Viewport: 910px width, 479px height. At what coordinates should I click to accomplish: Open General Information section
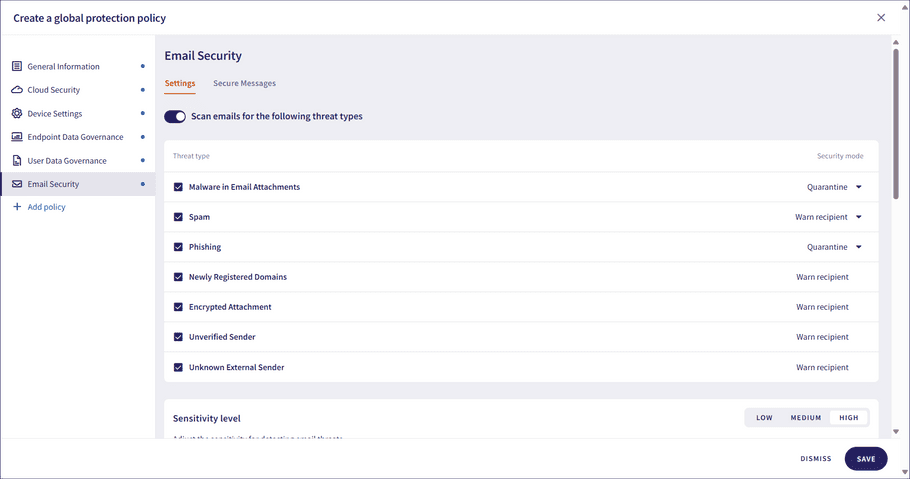pyautogui.click(x=78, y=66)
